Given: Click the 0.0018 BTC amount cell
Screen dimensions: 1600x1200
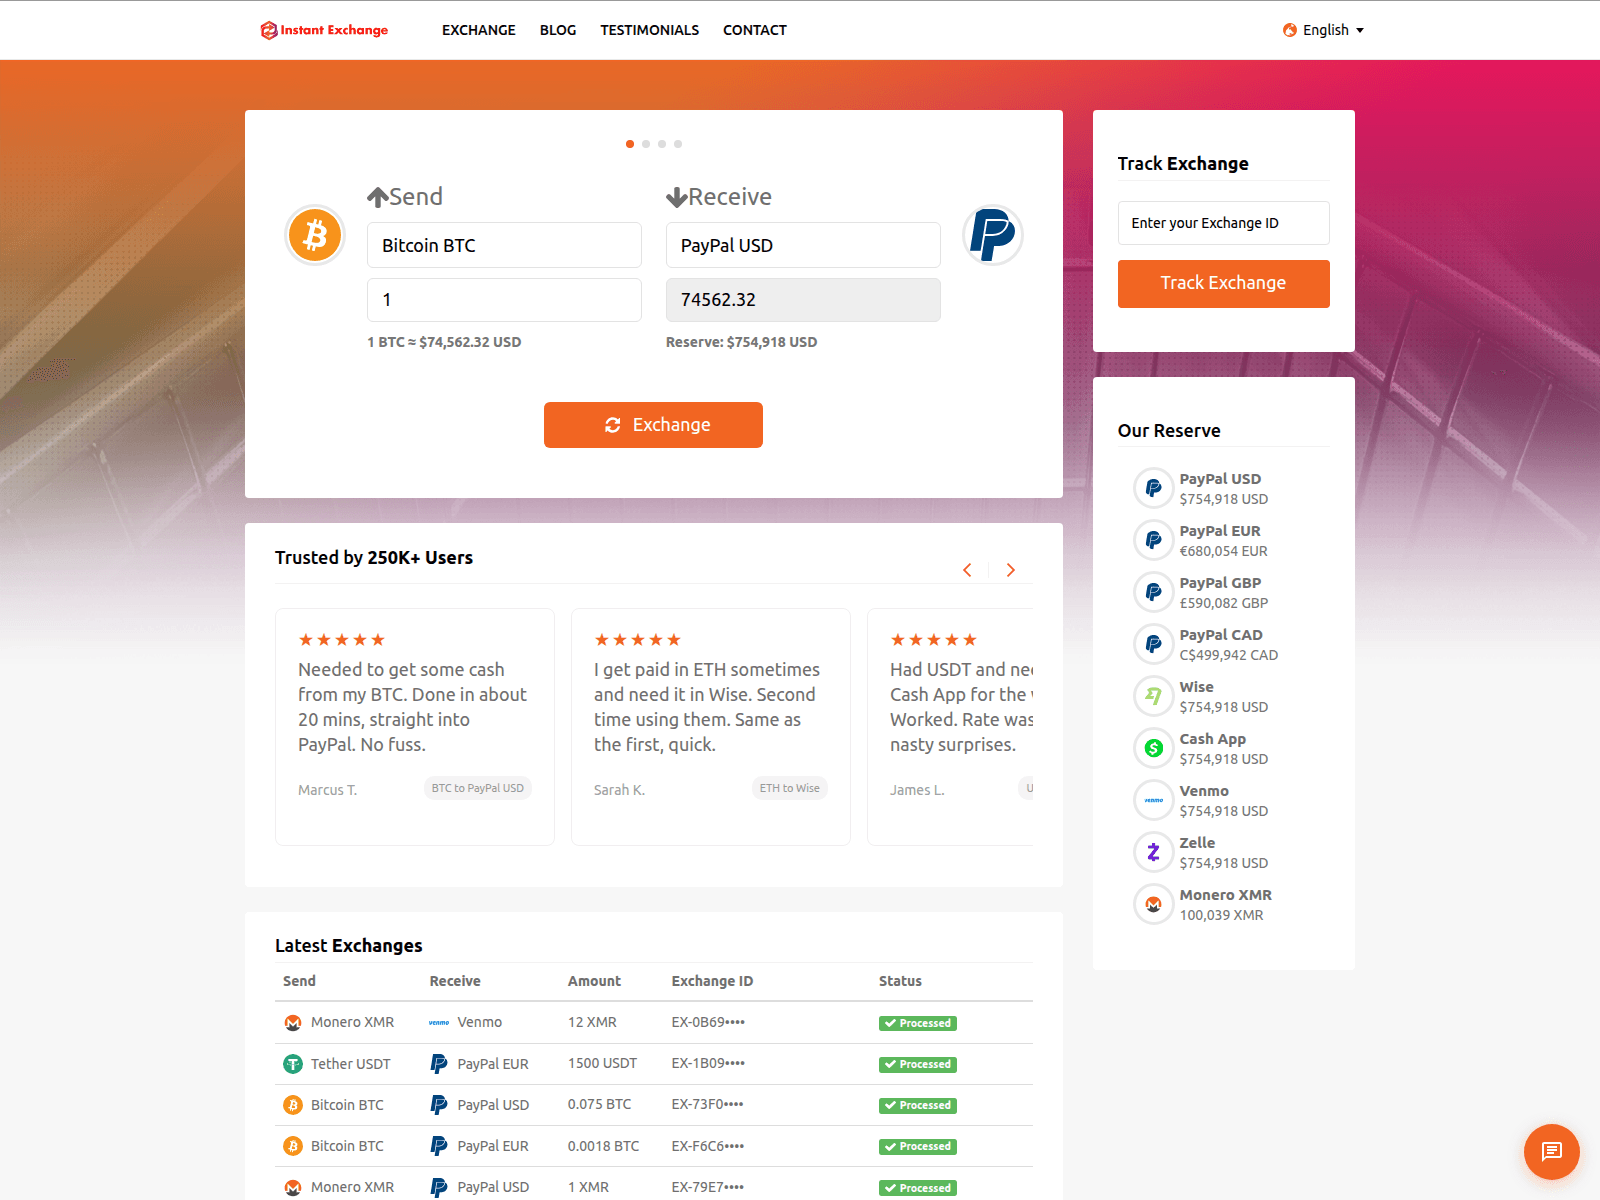Looking at the screenshot, I should [603, 1146].
